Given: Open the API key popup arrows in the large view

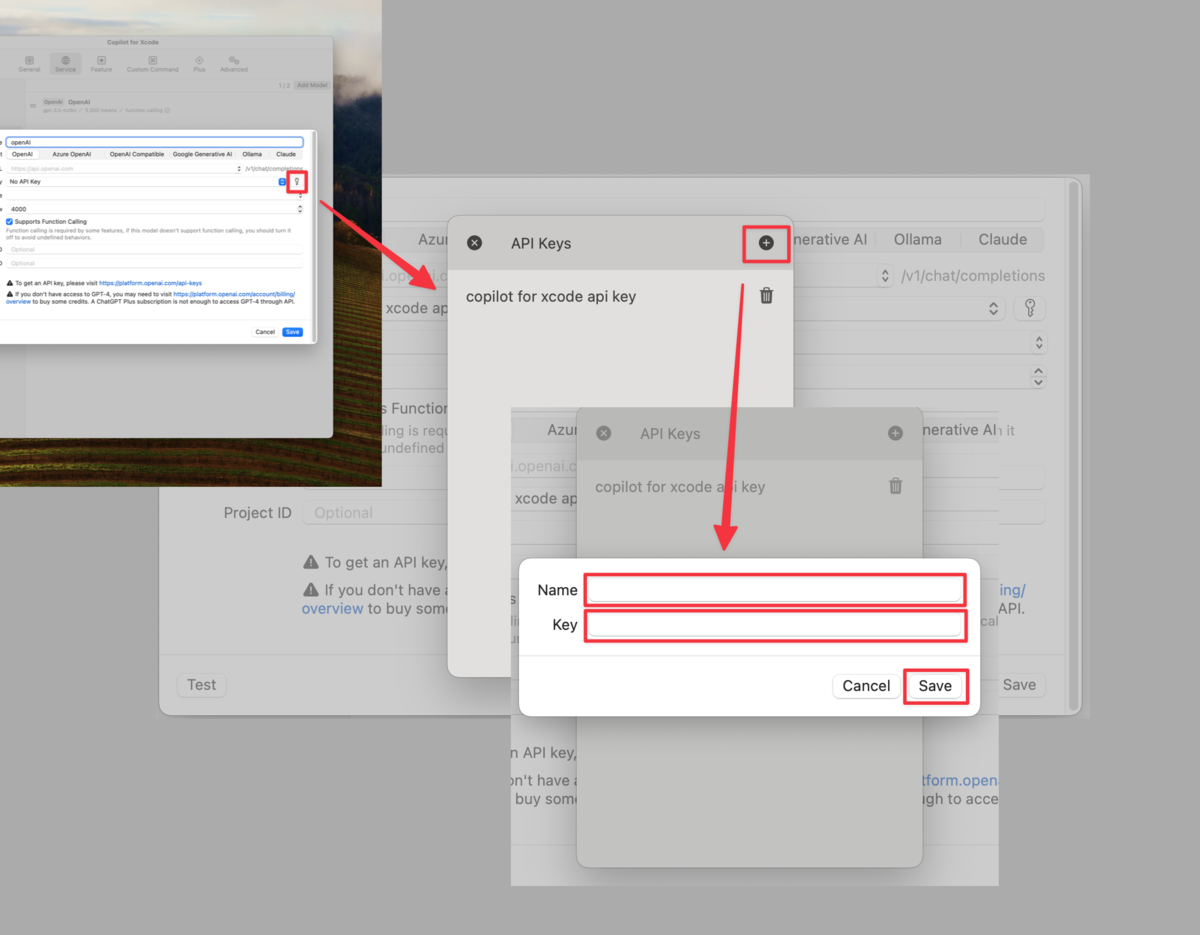Looking at the screenshot, I should pos(993,309).
